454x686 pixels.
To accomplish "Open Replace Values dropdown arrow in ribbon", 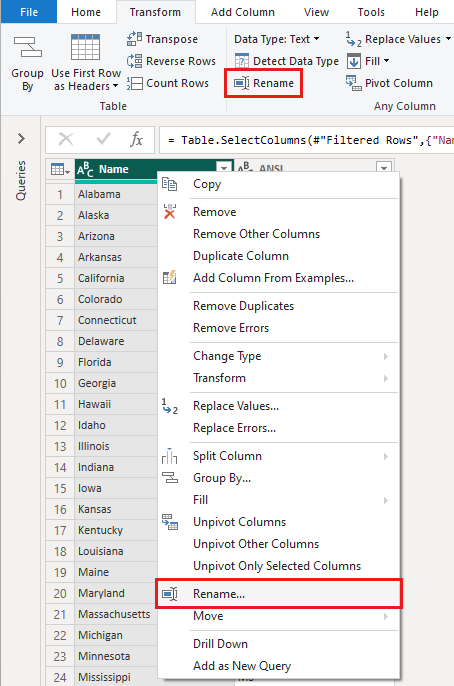I will pyautogui.click(x=448, y=39).
